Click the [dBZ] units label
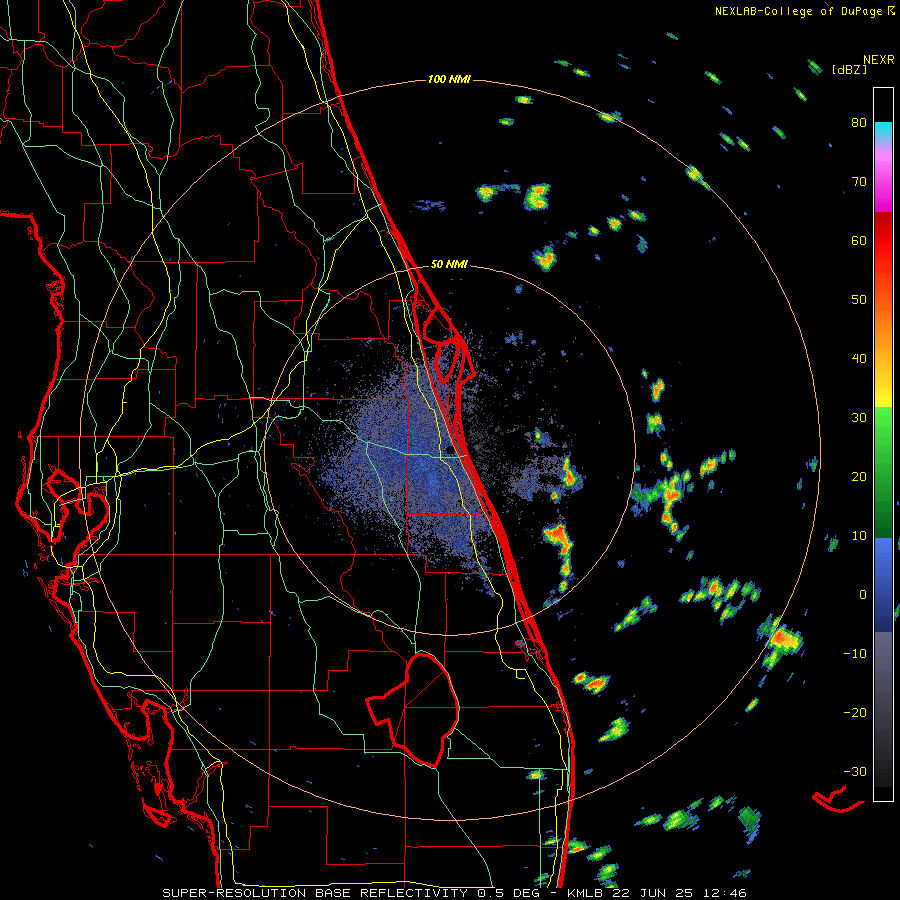The image size is (900, 900). pos(849,69)
